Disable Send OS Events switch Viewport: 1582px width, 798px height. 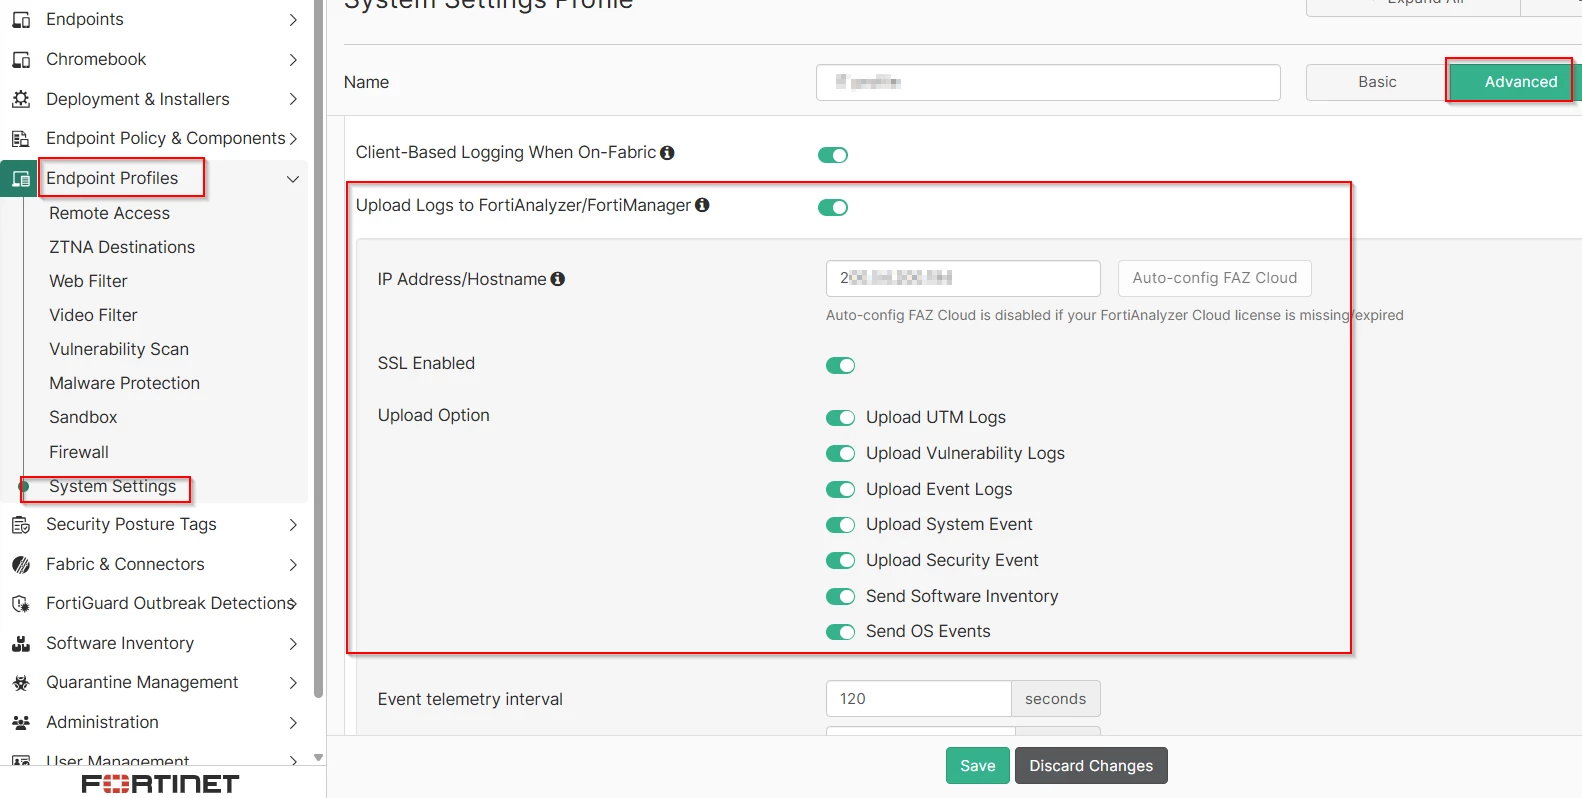pyautogui.click(x=841, y=632)
